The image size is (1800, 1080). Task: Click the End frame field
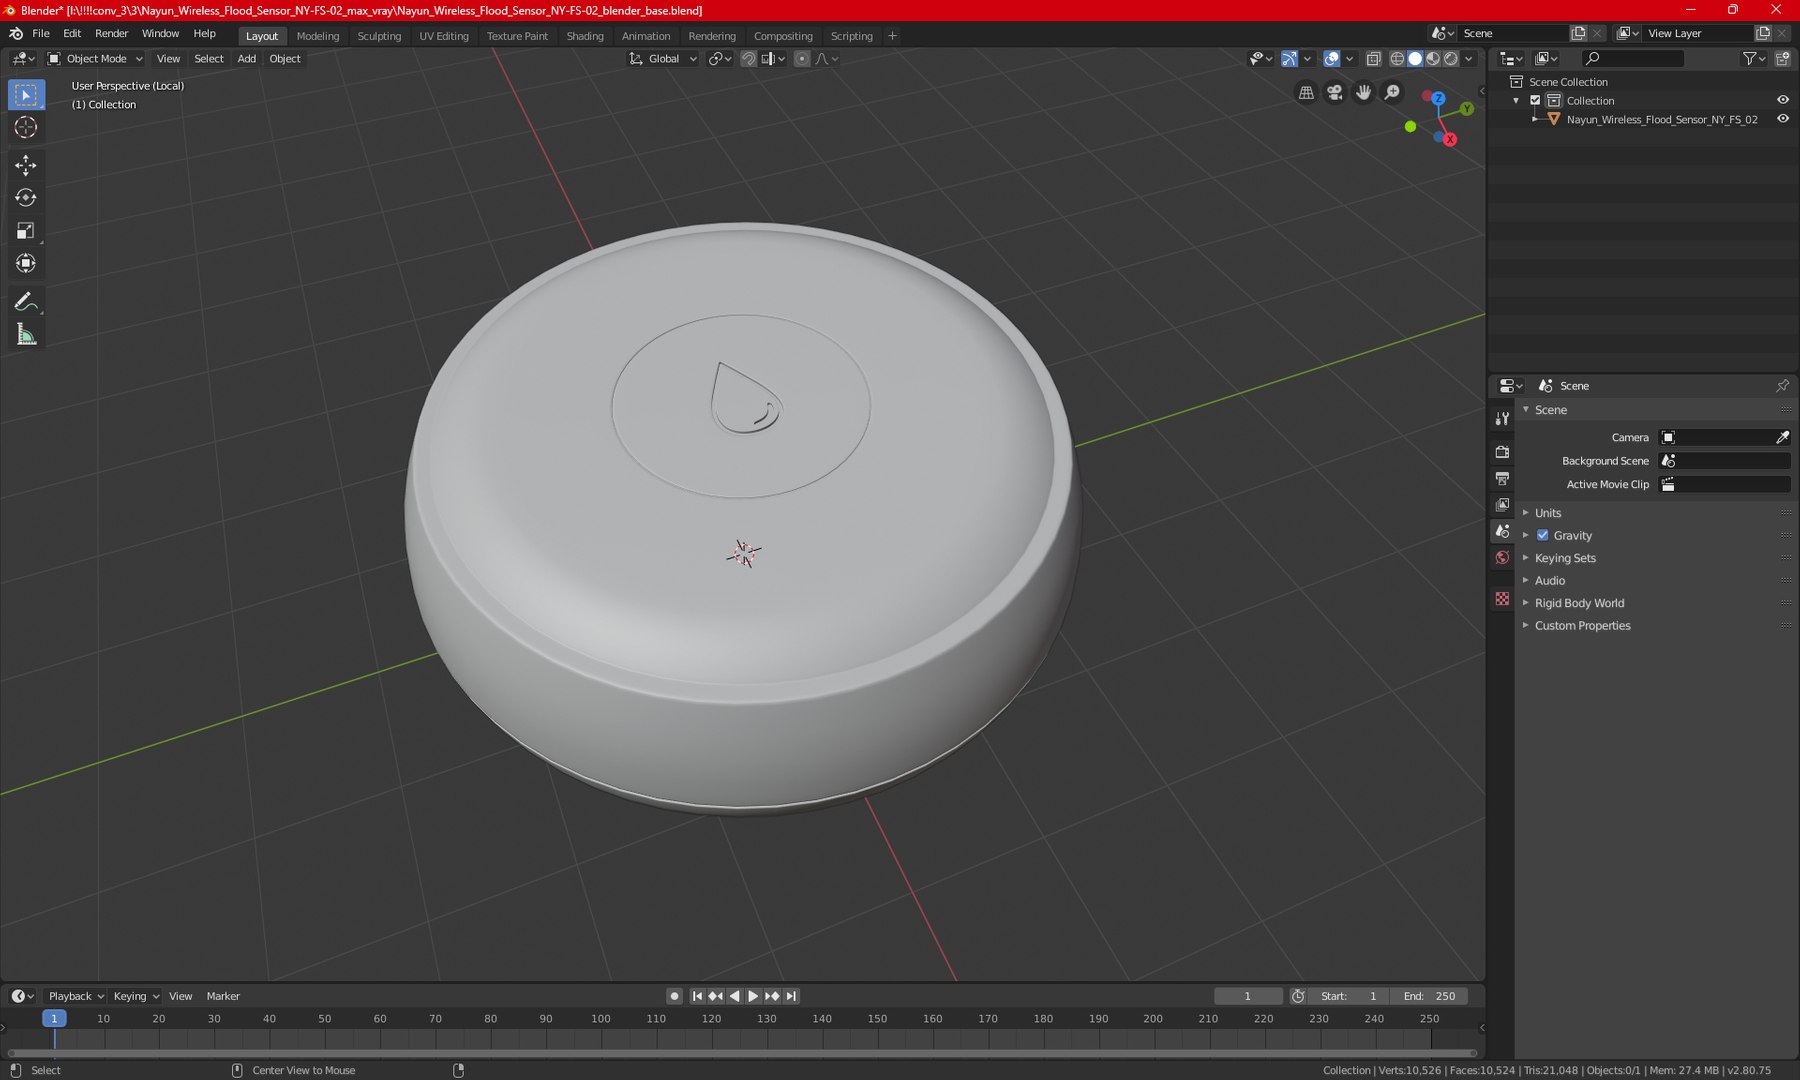click(1429, 996)
